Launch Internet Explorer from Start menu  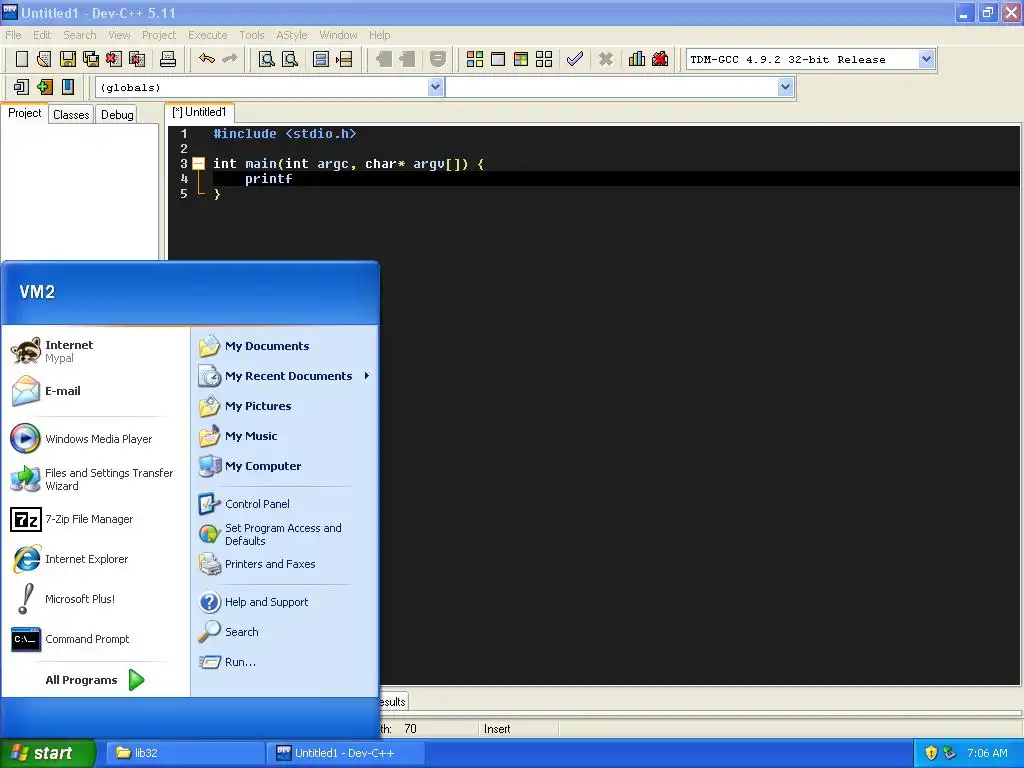[x=95, y=559]
